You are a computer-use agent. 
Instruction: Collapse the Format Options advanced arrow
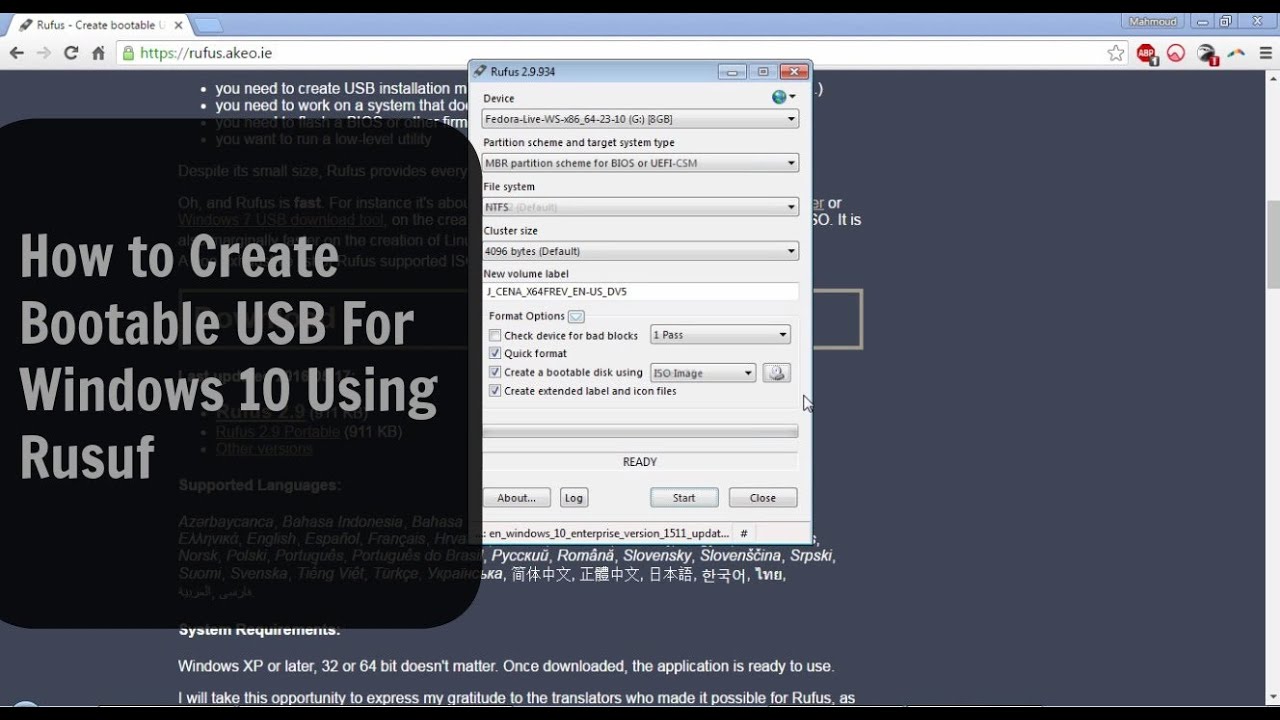(576, 316)
